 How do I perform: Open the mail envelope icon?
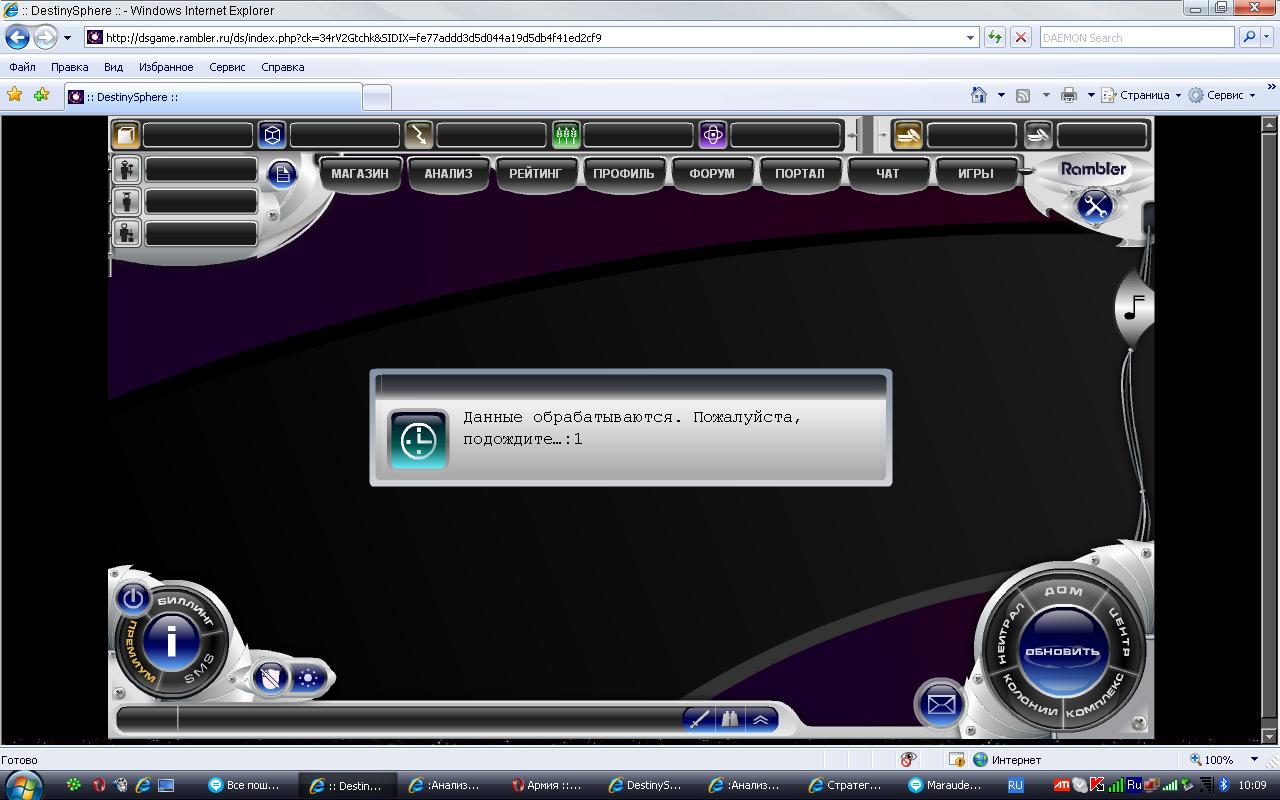pyautogui.click(x=940, y=703)
